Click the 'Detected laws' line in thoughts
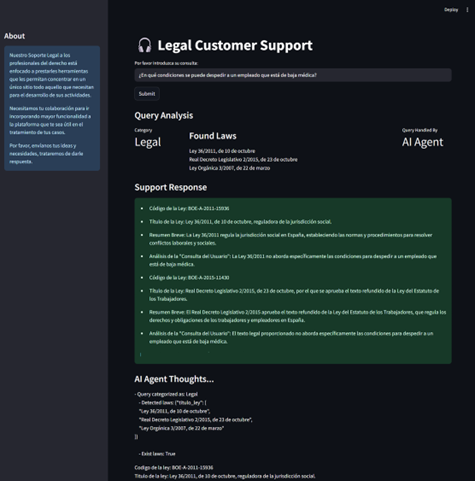 pyautogui.click(x=172, y=403)
